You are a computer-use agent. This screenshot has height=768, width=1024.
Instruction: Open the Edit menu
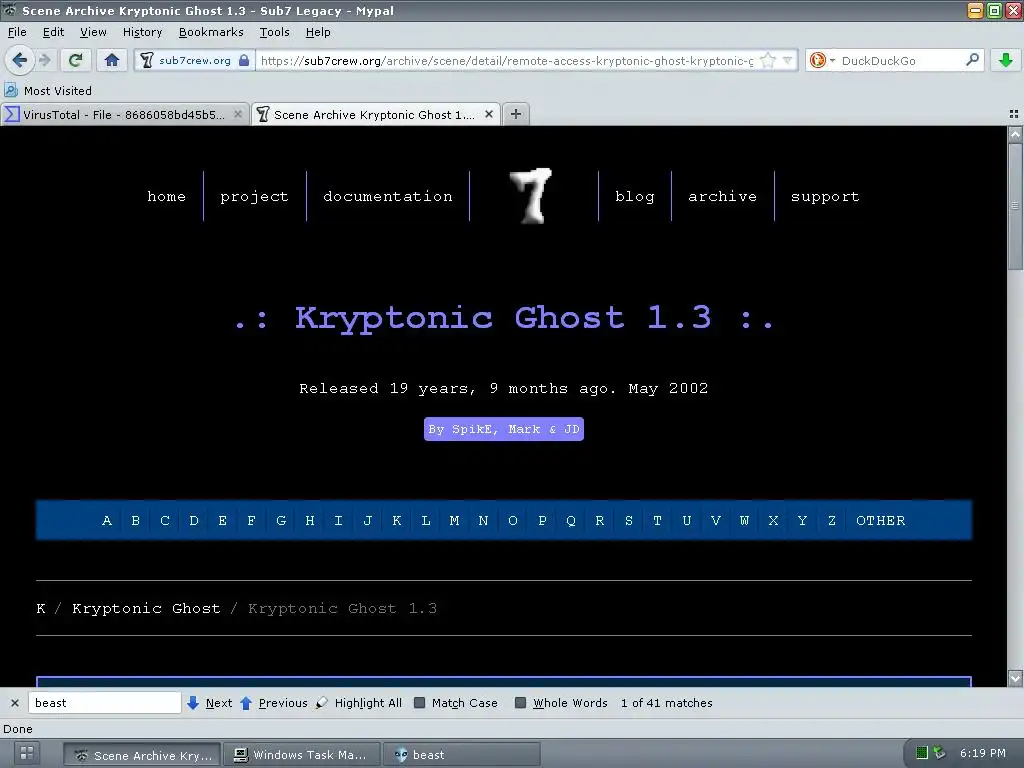coord(54,32)
